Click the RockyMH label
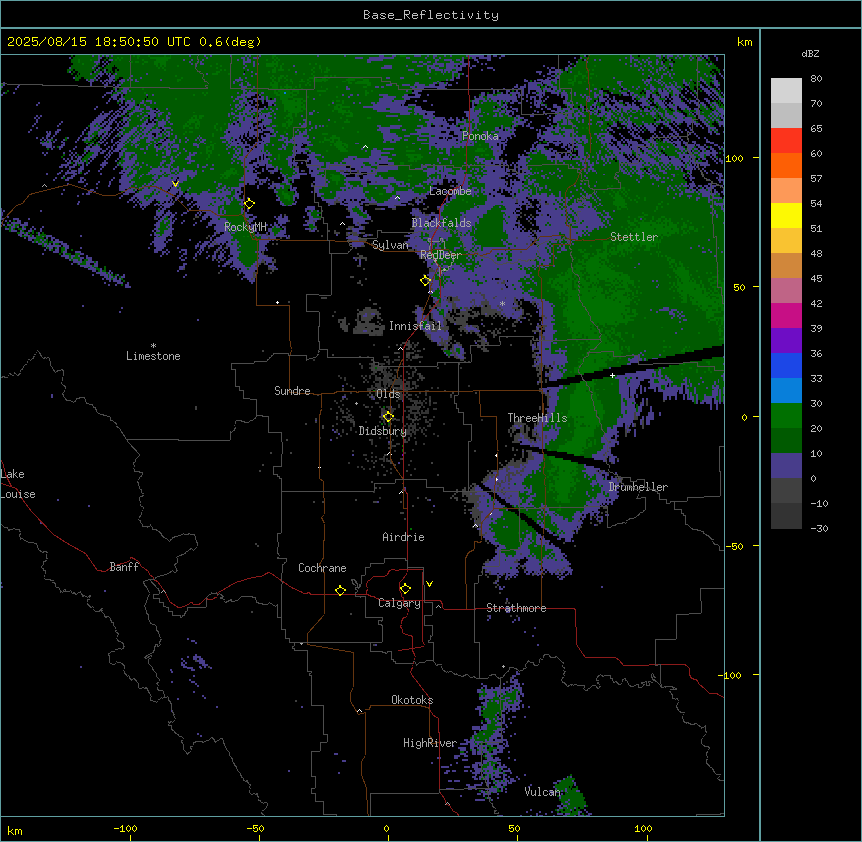Image resolution: width=862 pixels, height=842 pixels. click(246, 227)
